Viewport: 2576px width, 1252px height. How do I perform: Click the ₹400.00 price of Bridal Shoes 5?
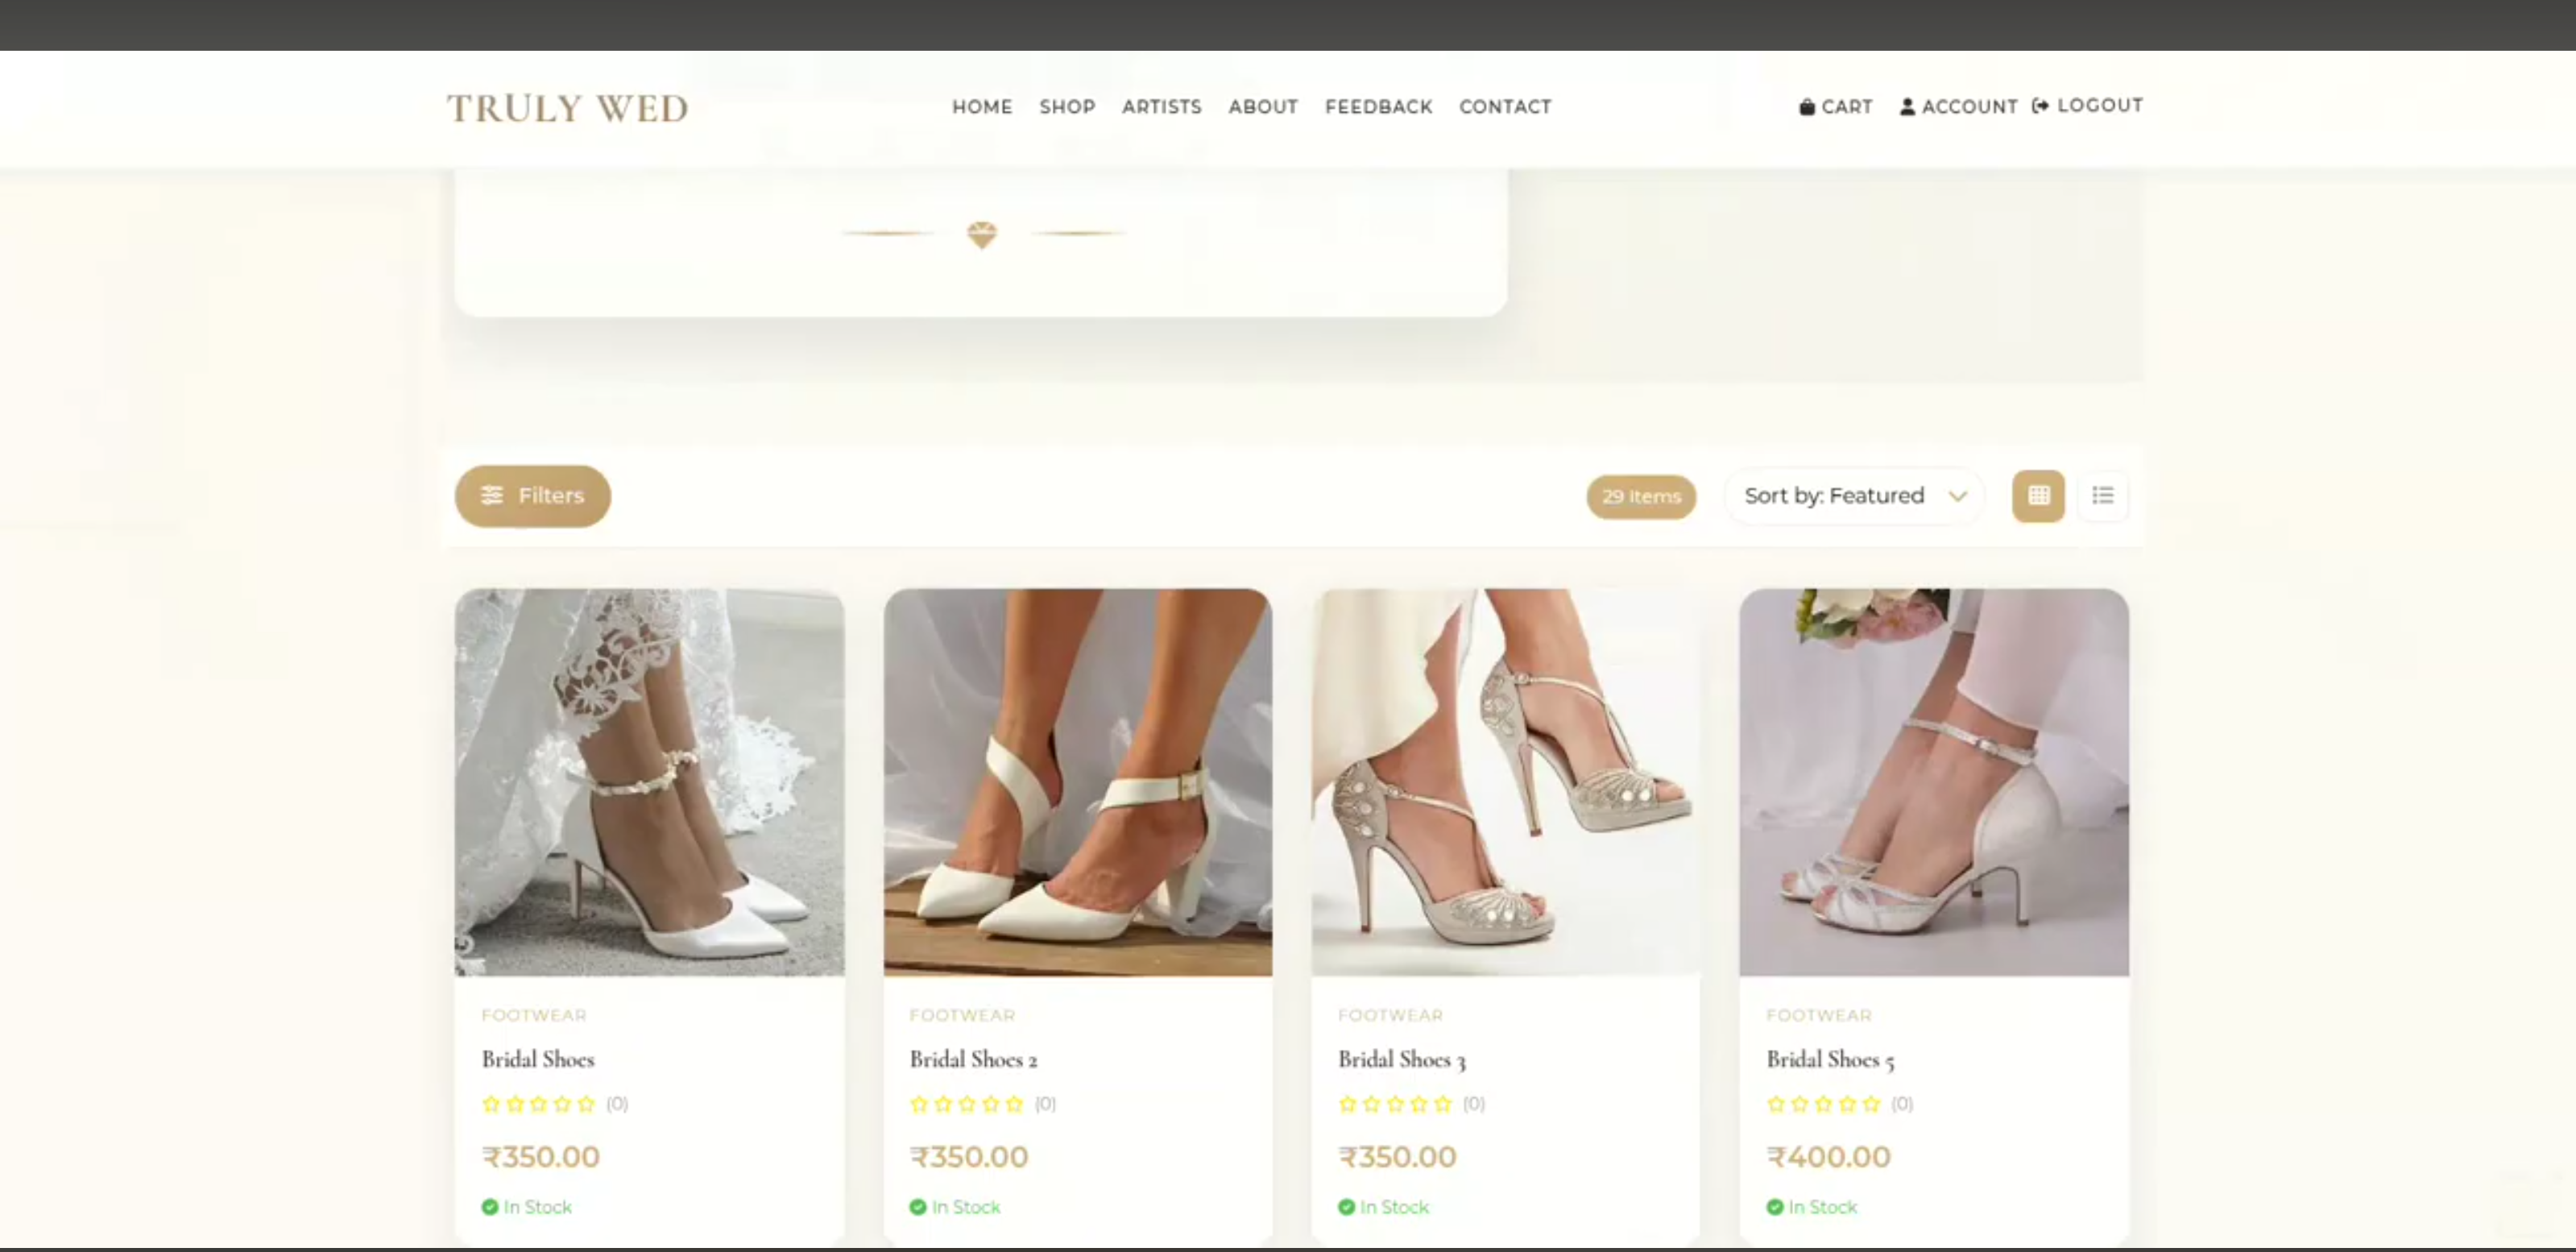(x=1828, y=1157)
